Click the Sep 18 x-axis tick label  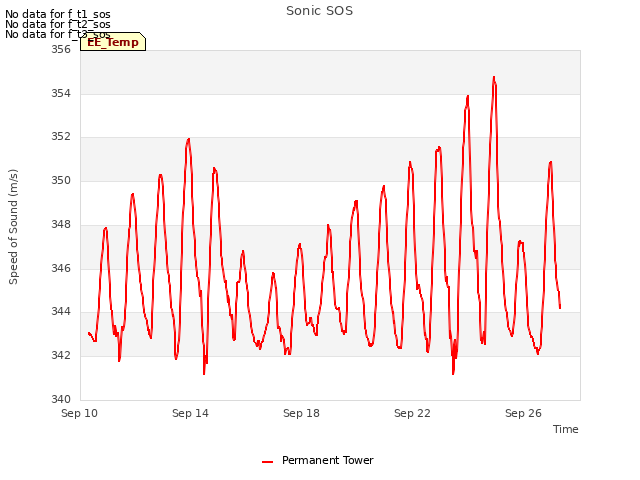pyautogui.click(x=301, y=413)
